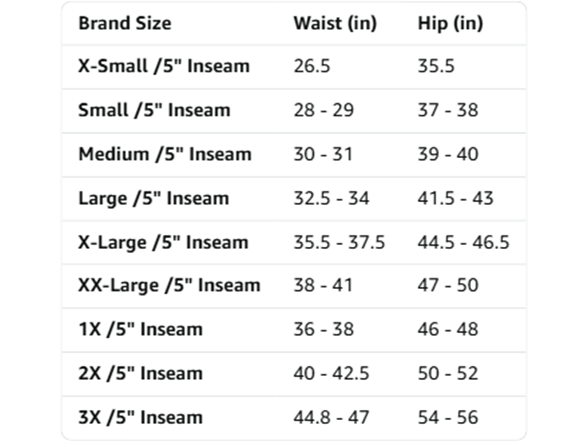Click the Brand Size column header

pyautogui.click(x=125, y=23)
